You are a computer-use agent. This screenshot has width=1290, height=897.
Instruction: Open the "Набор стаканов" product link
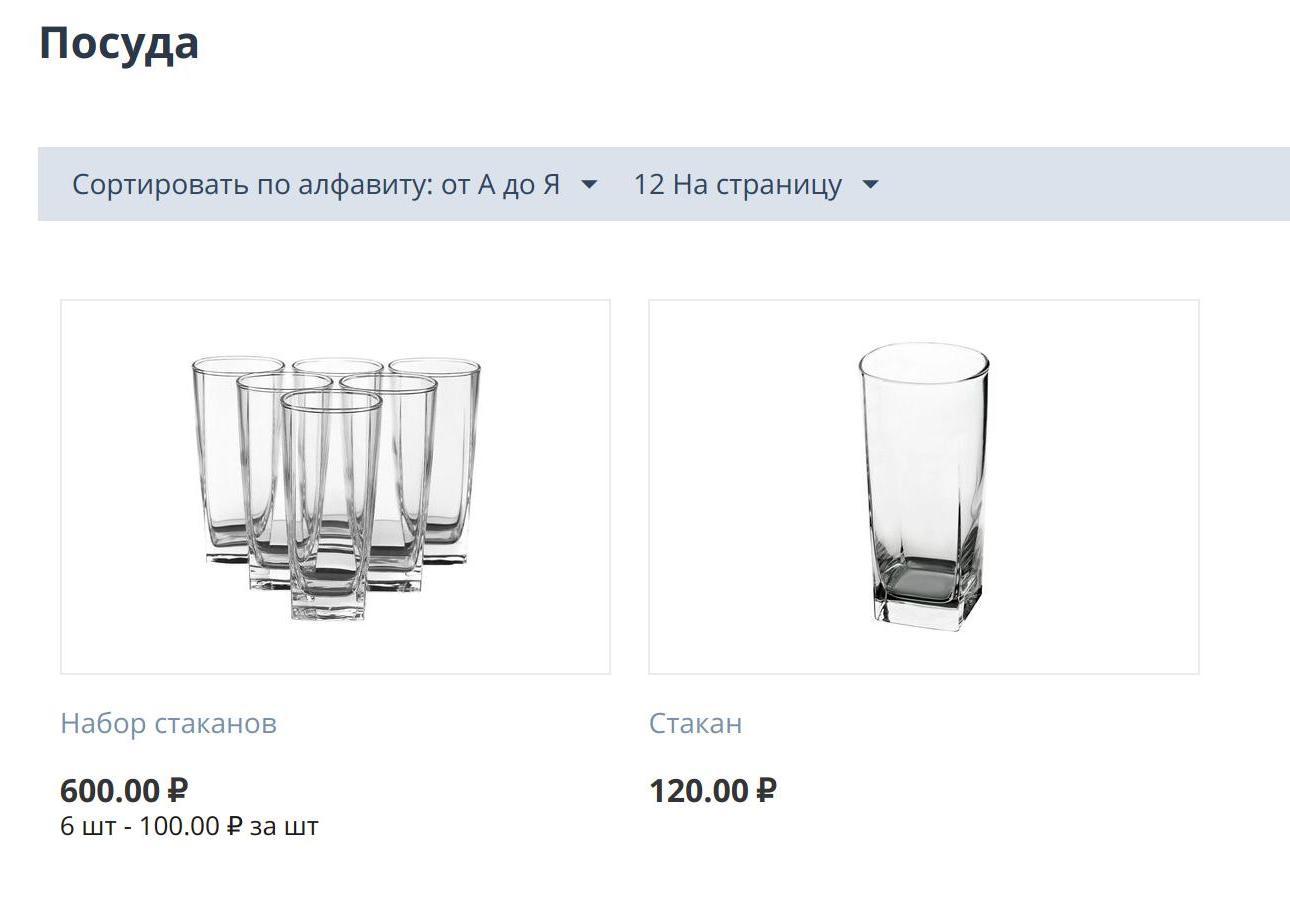tap(168, 723)
